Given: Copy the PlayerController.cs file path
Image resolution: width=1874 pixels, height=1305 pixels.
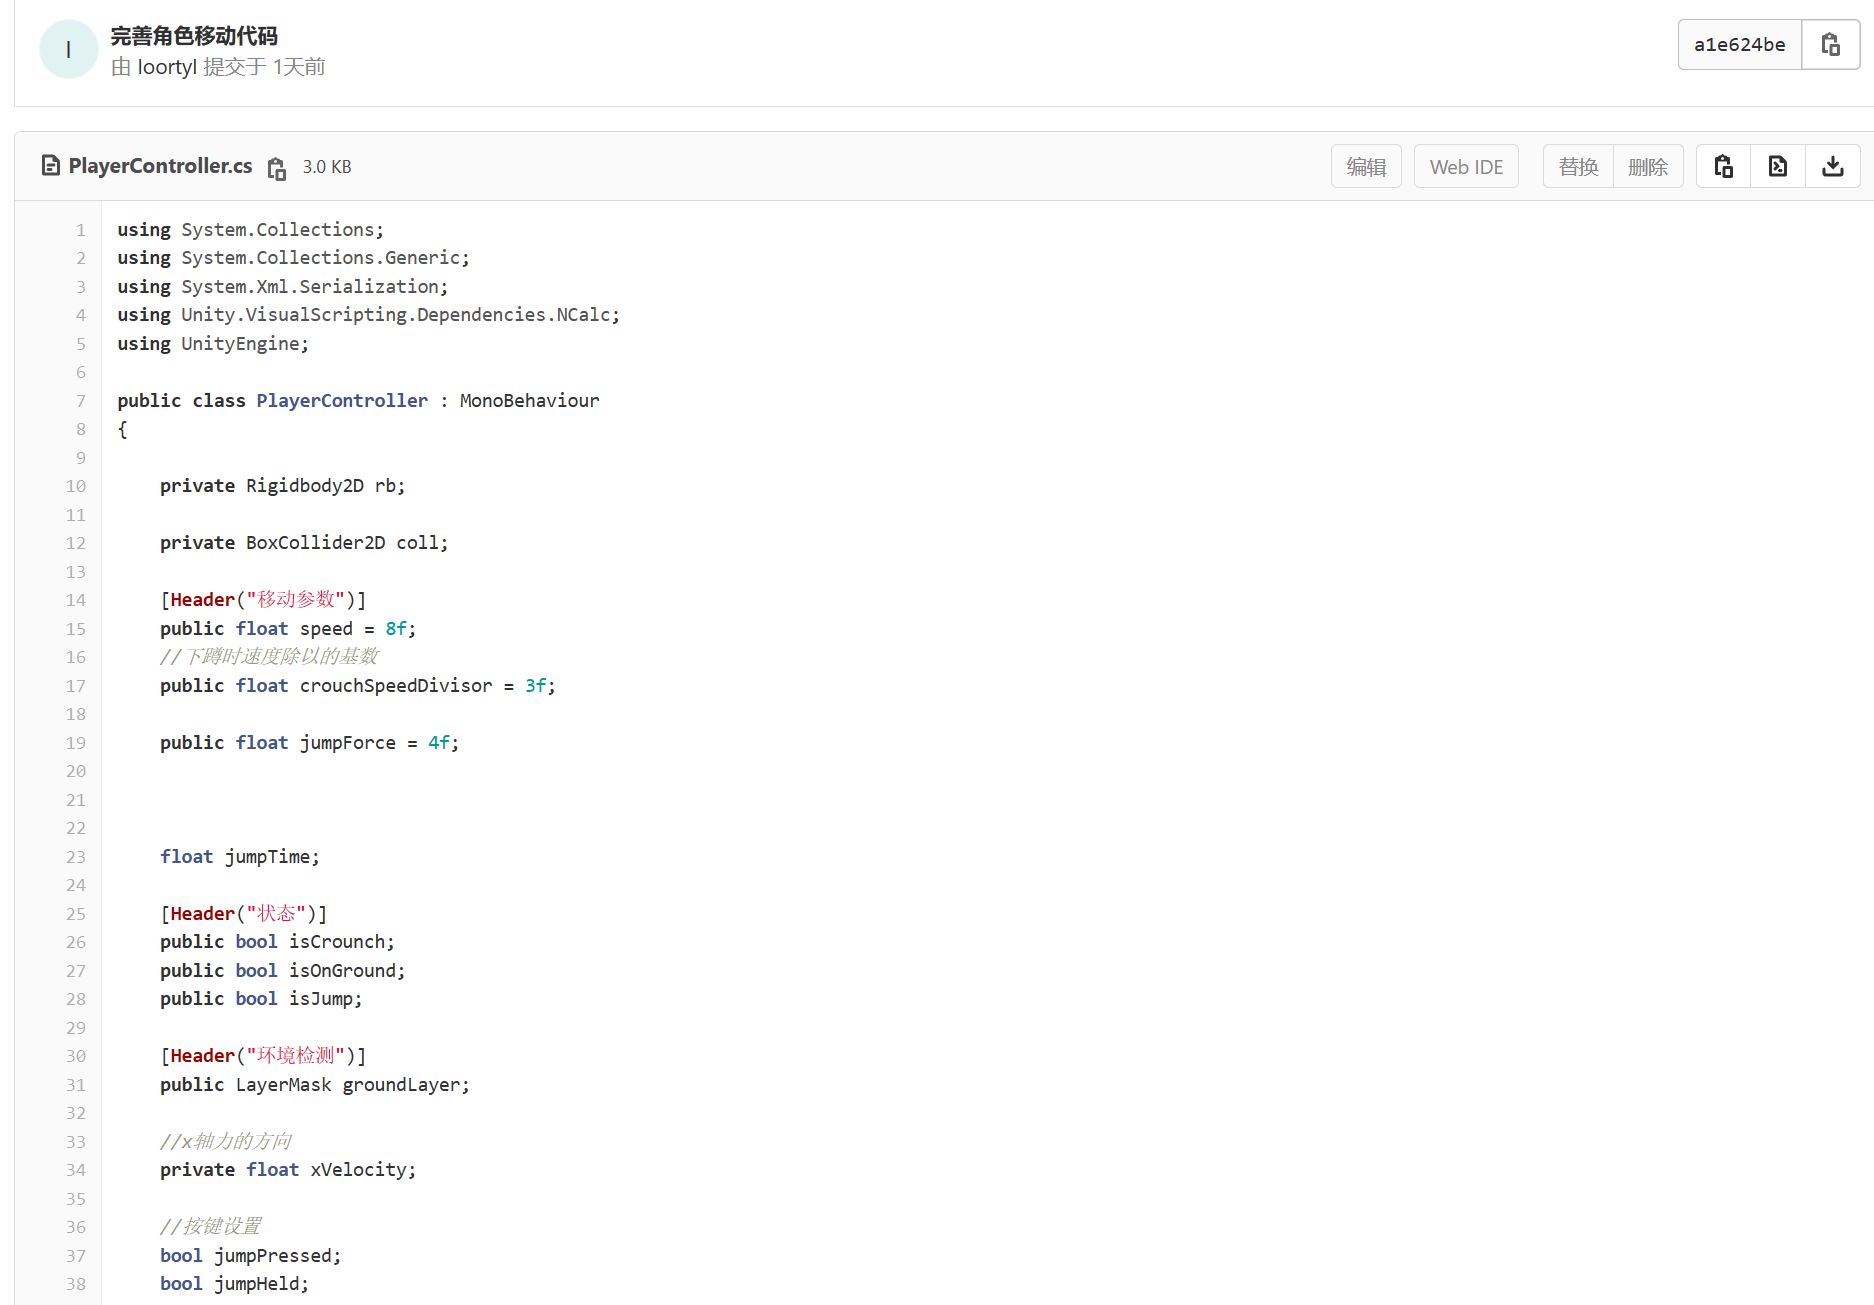Looking at the screenshot, I should coord(277,168).
